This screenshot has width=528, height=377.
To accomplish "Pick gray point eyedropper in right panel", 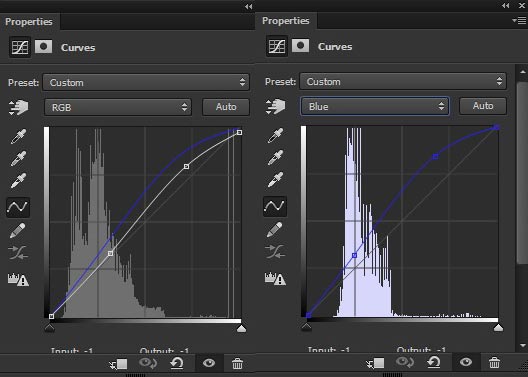I will [275, 158].
